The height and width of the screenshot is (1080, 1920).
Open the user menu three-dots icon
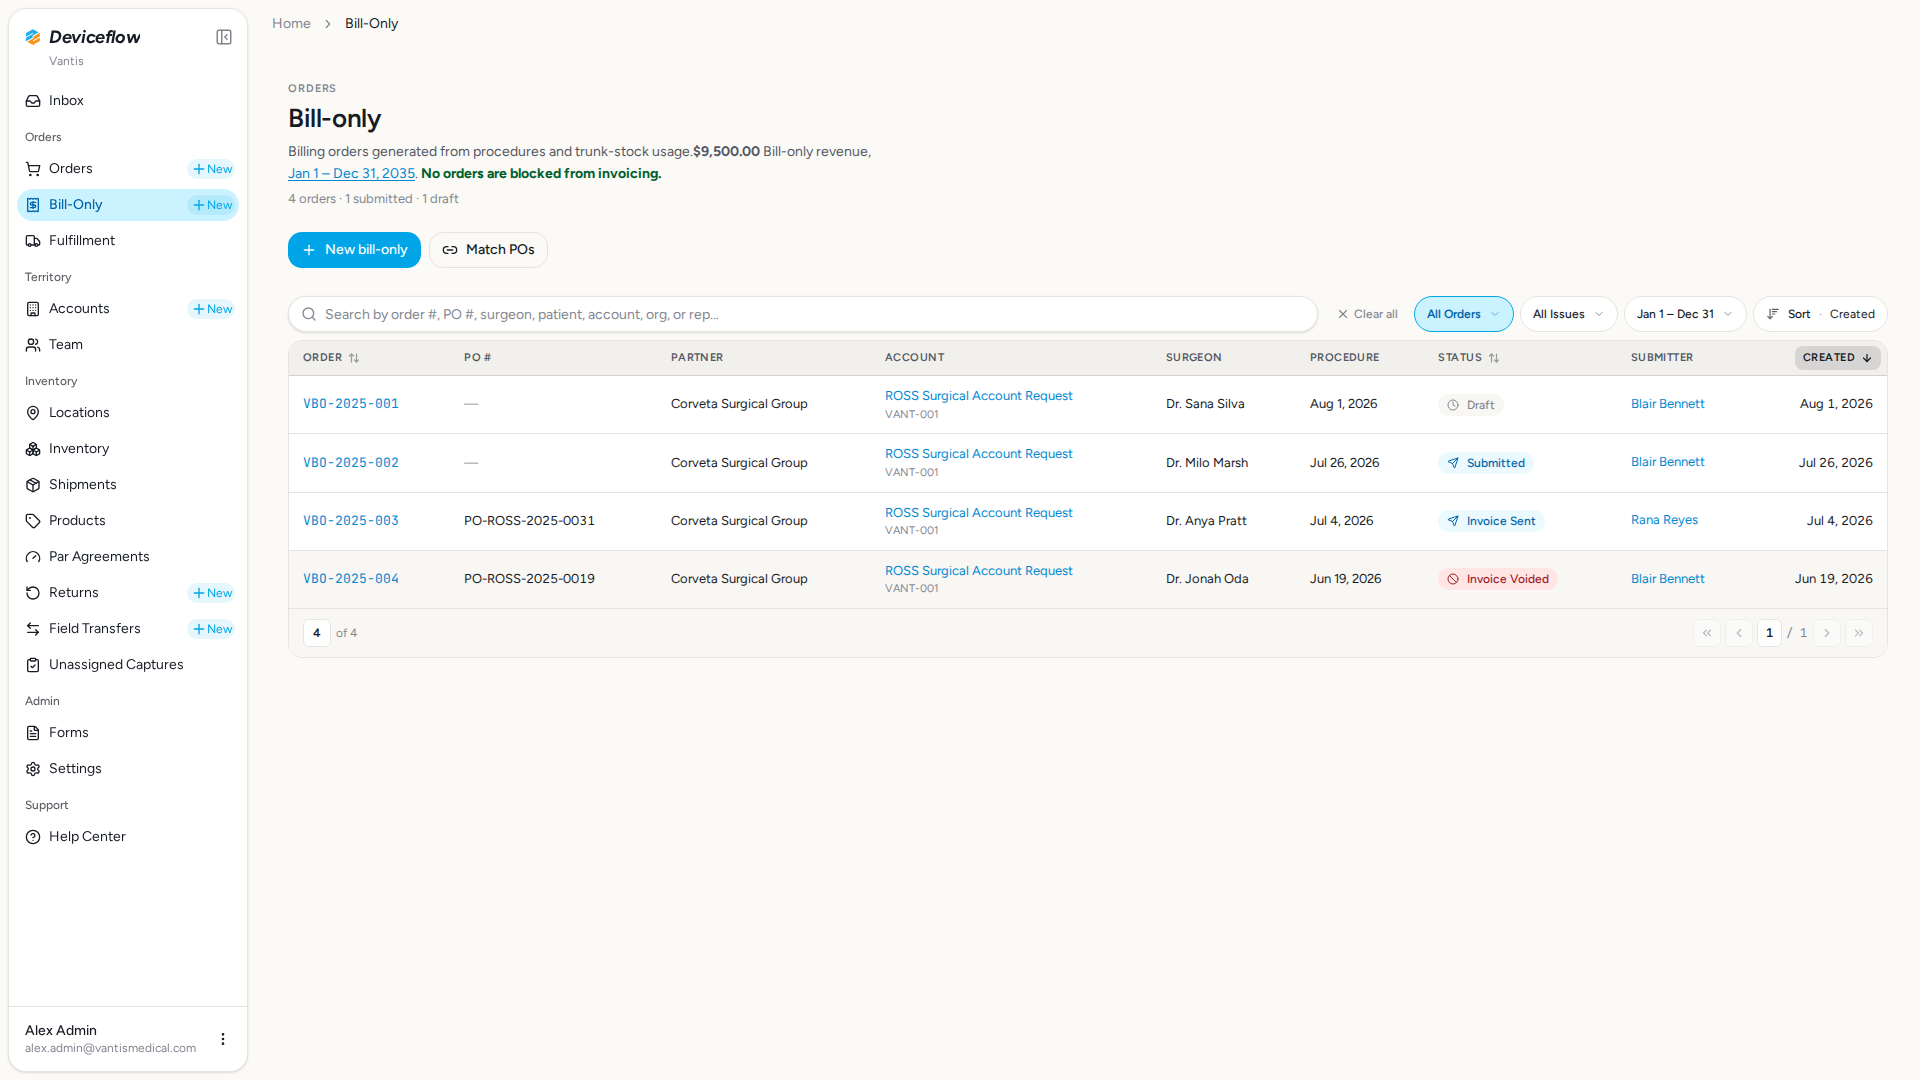coord(223,1039)
